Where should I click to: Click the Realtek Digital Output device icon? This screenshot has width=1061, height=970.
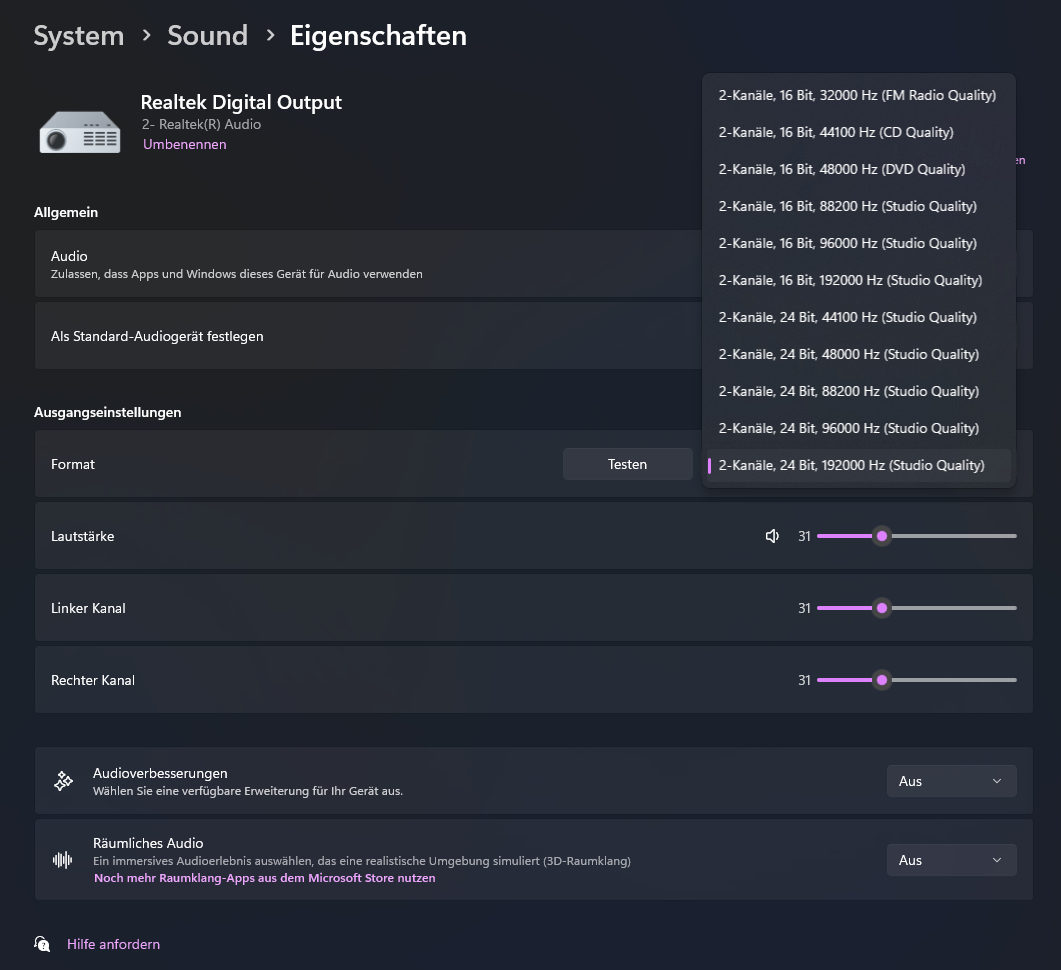pyautogui.click(x=80, y=128)
